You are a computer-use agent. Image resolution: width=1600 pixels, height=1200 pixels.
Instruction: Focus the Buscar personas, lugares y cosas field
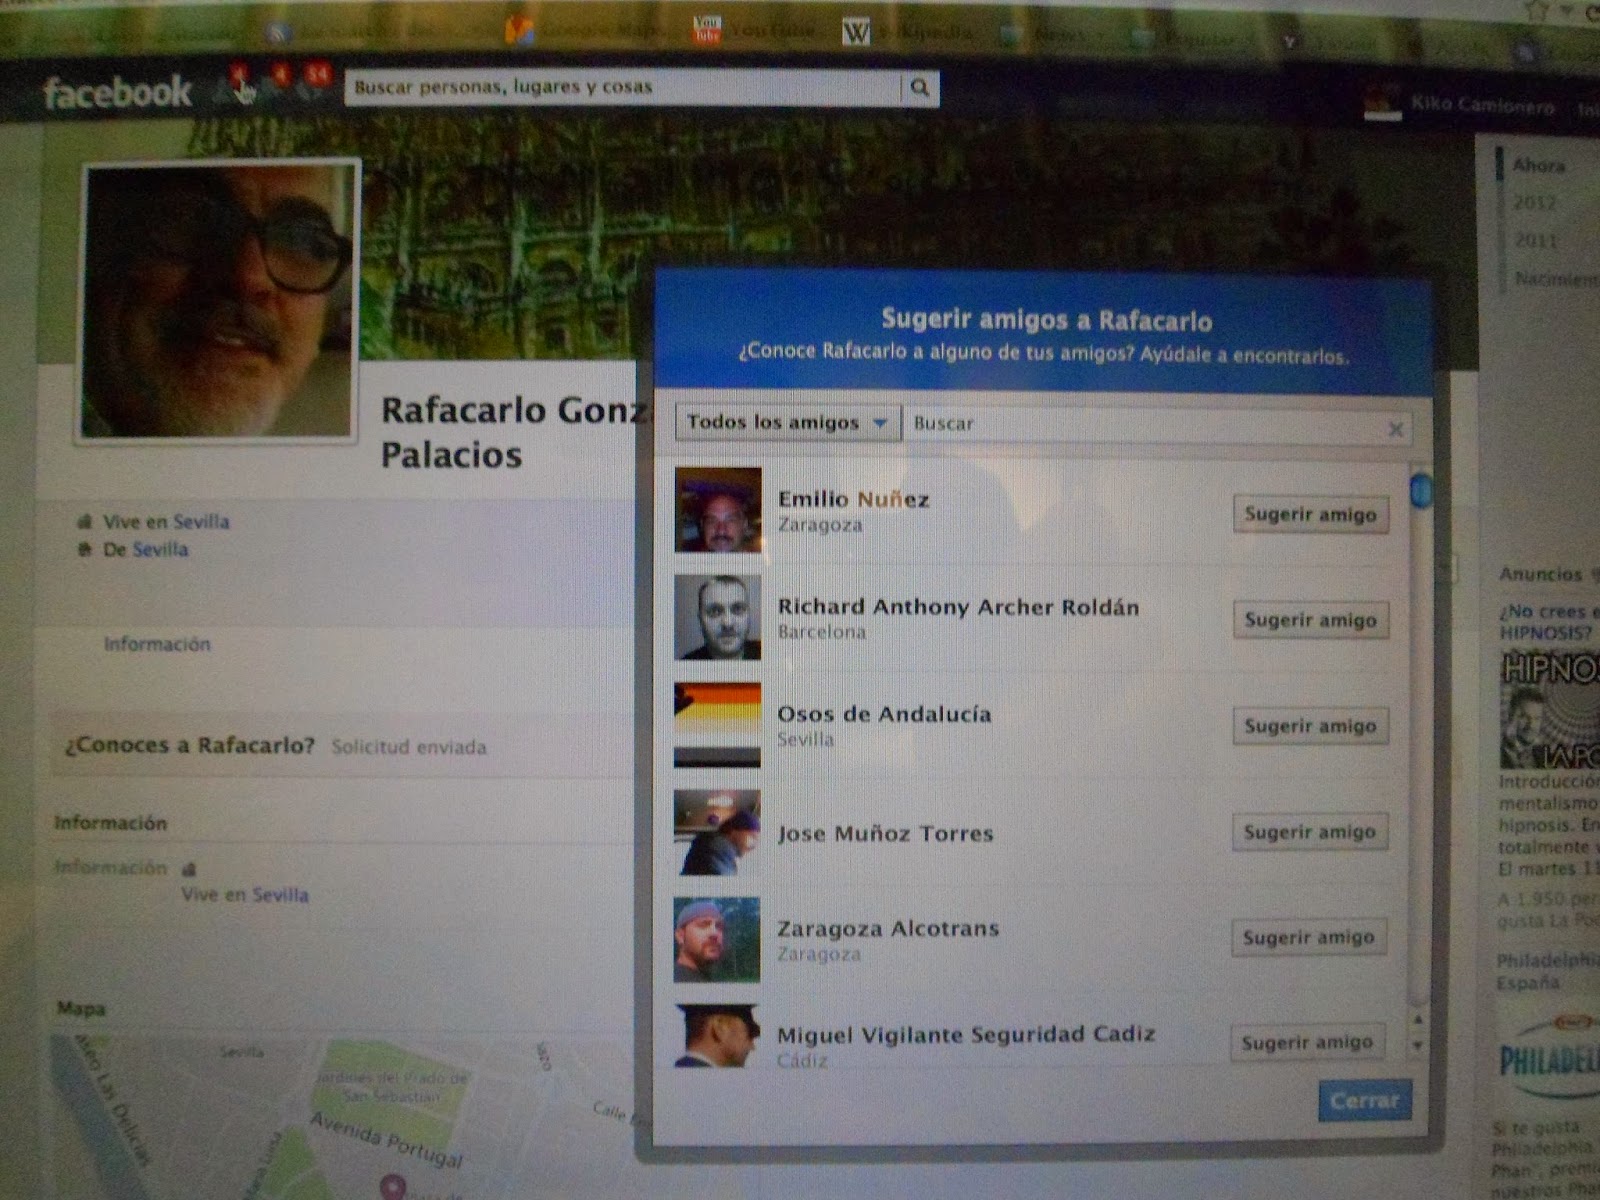click(622, 87)
